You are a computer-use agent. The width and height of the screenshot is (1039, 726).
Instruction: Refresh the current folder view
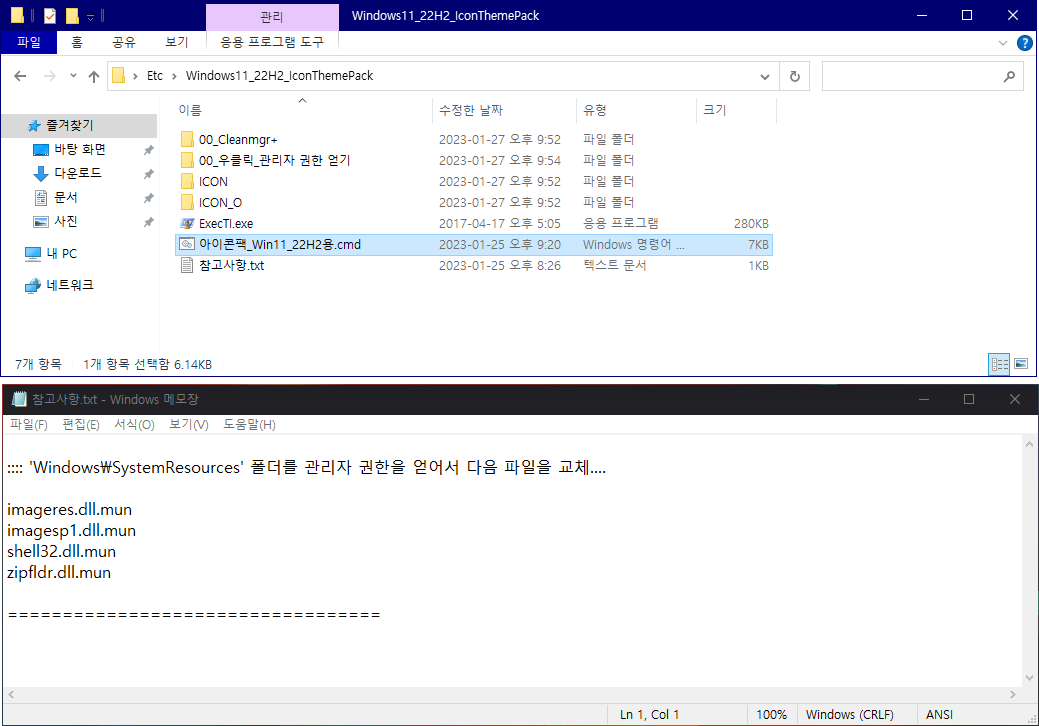coord(794,76)
